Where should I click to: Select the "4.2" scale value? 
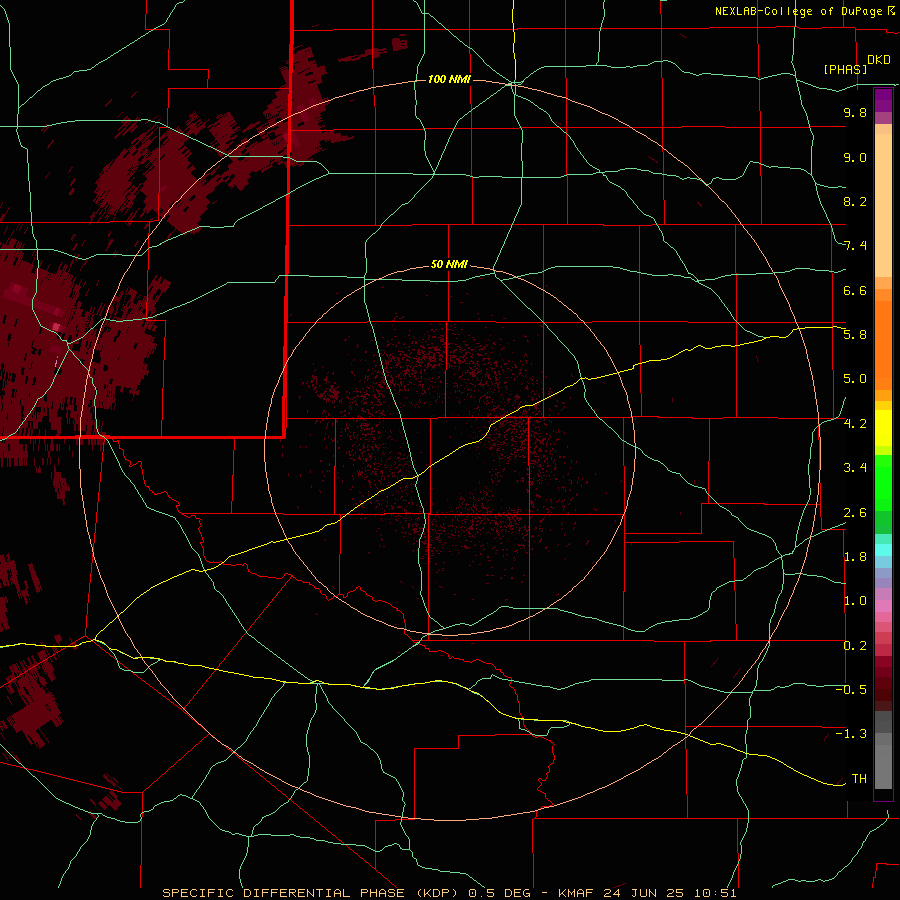pos(855,424)
